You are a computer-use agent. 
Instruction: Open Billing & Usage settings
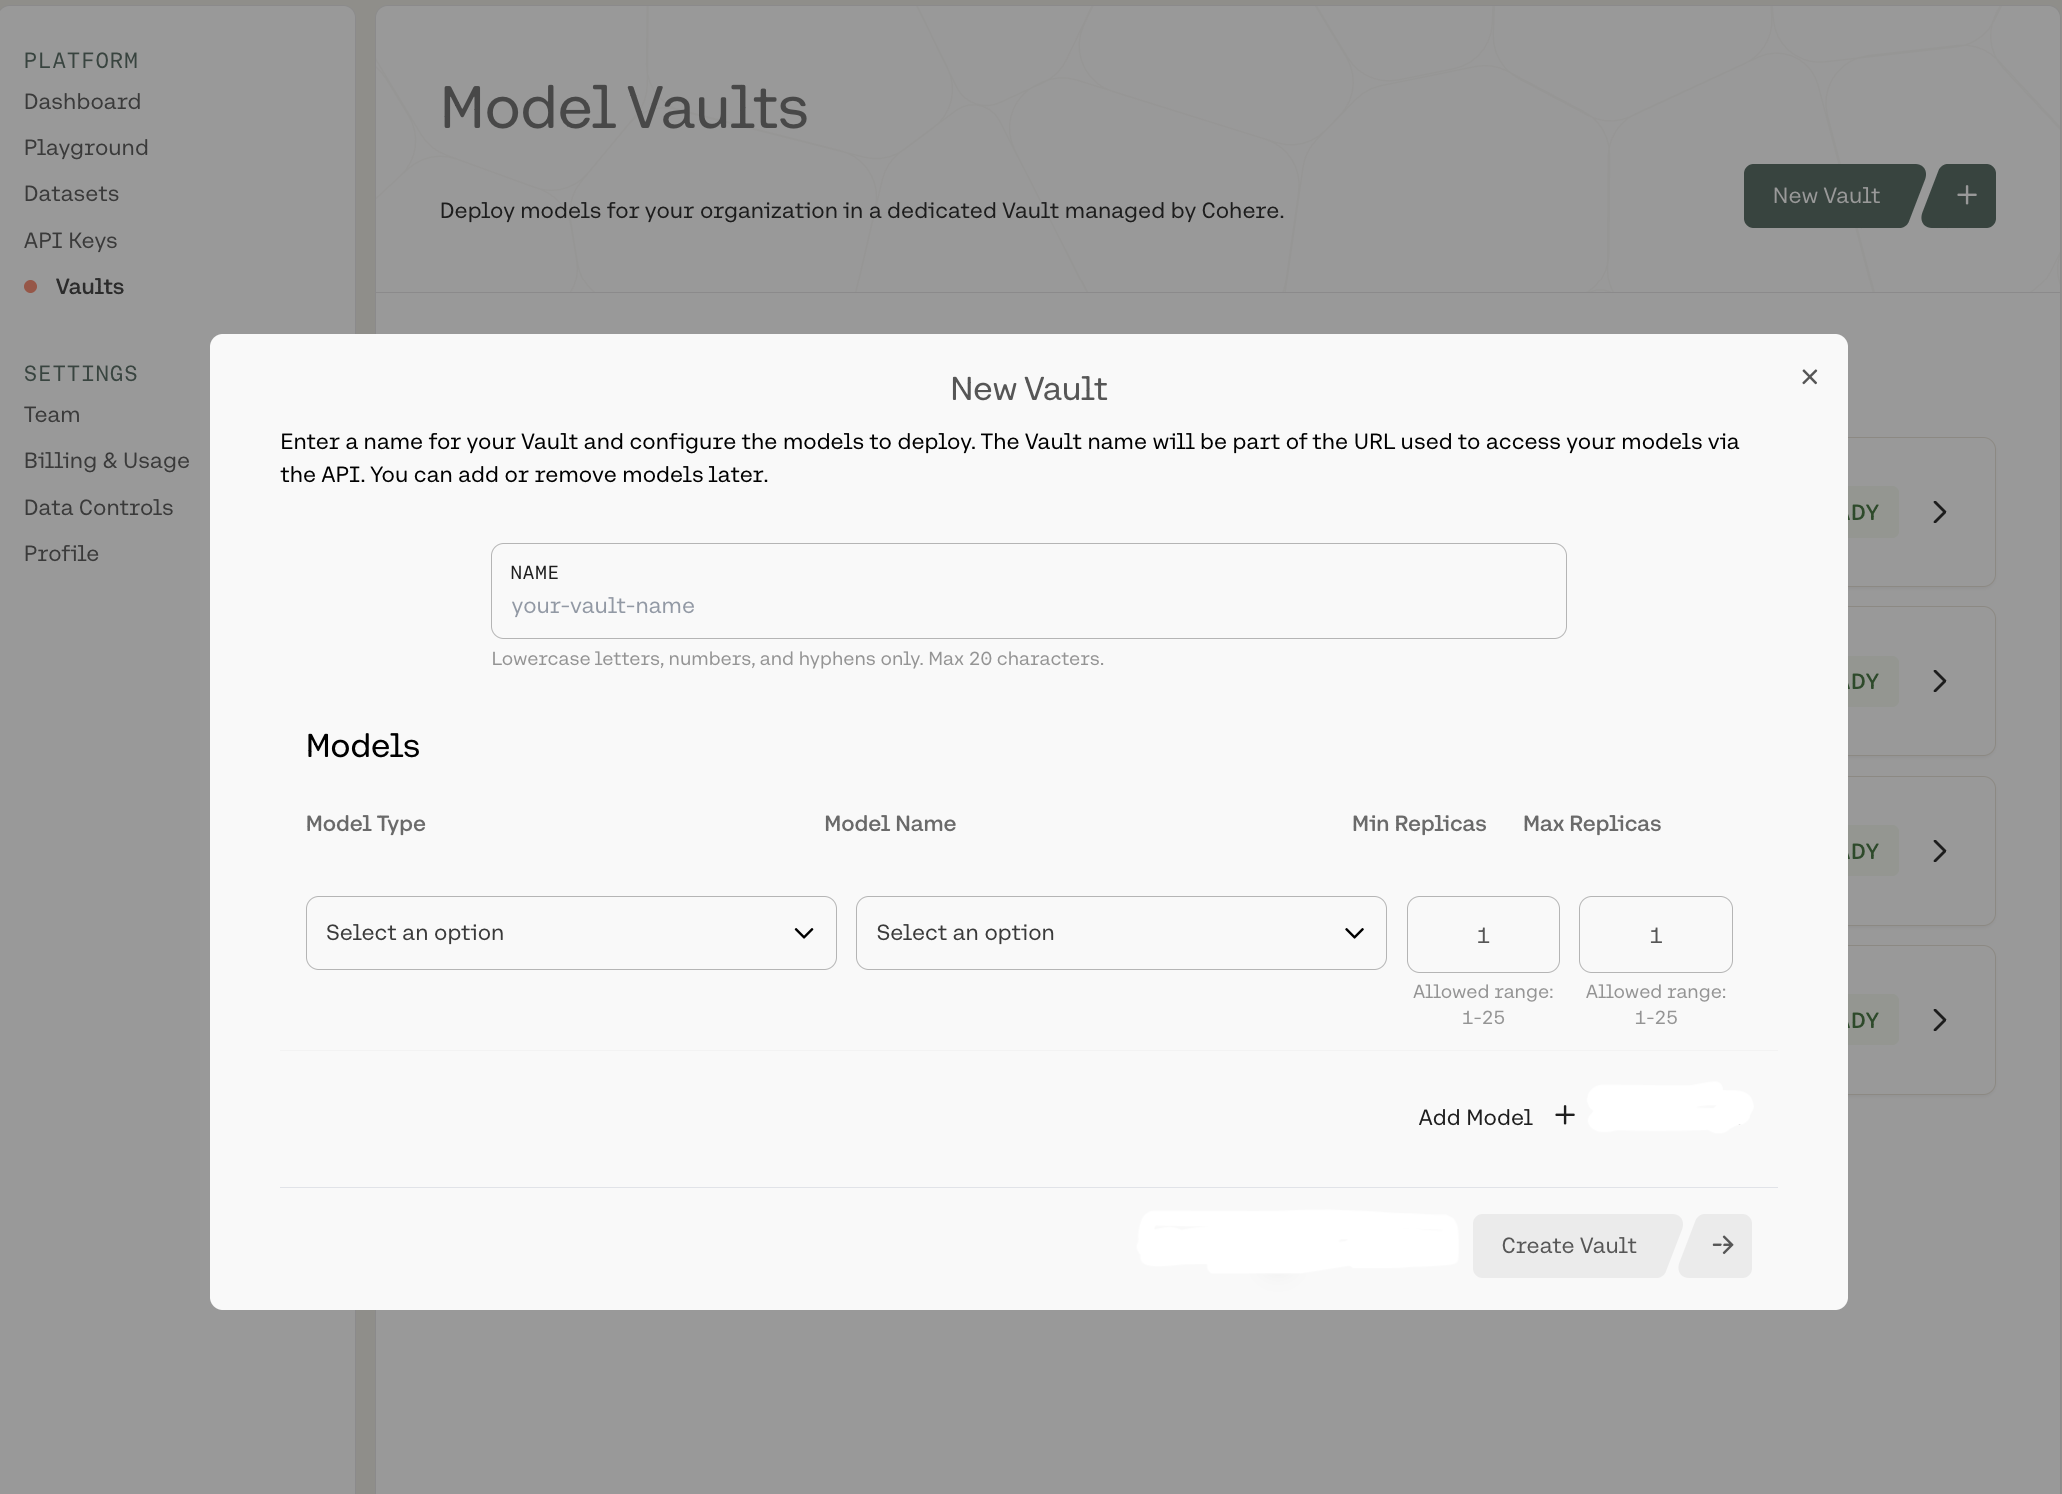(x=106, y=461)
